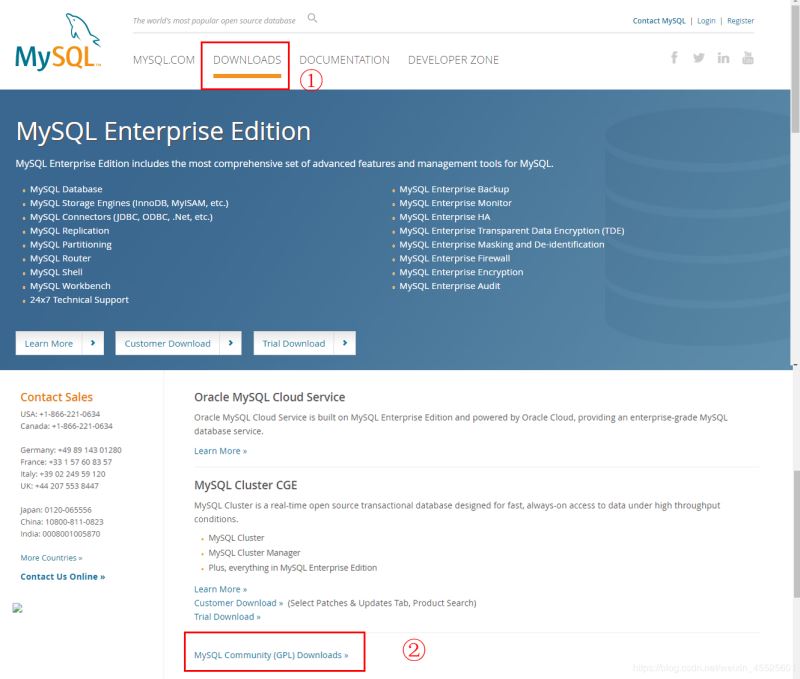Expand the More Countries link
Image resolution: width=800 pixels, height=679 pixels.
coord(51,557)
